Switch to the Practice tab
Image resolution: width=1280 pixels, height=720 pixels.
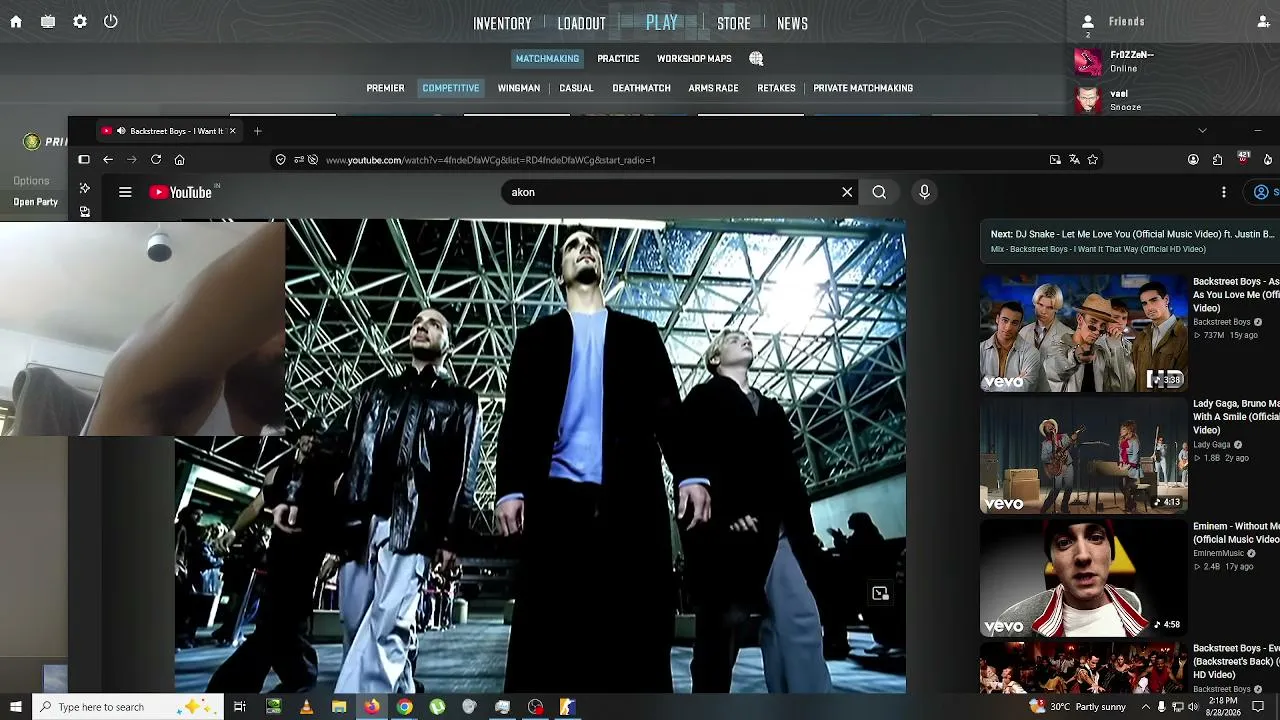click(x=618, y=59)
